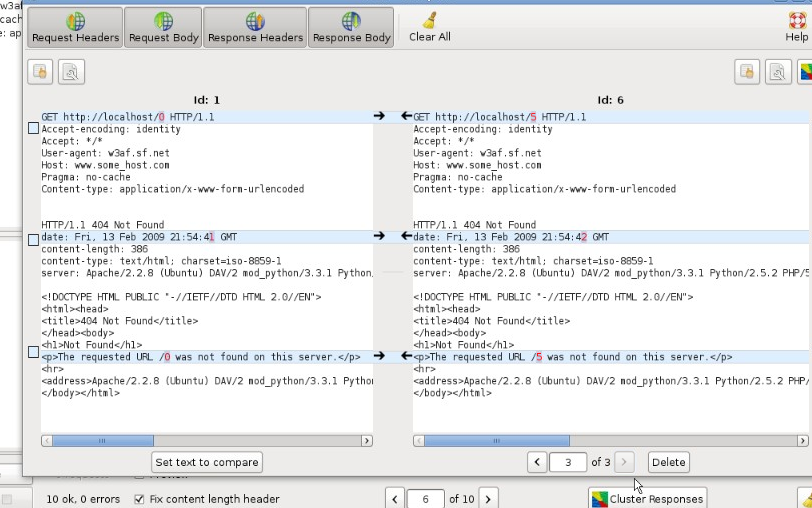812x508 pixels.
Task: Go to previous request of 10
Action: [395, 499]
